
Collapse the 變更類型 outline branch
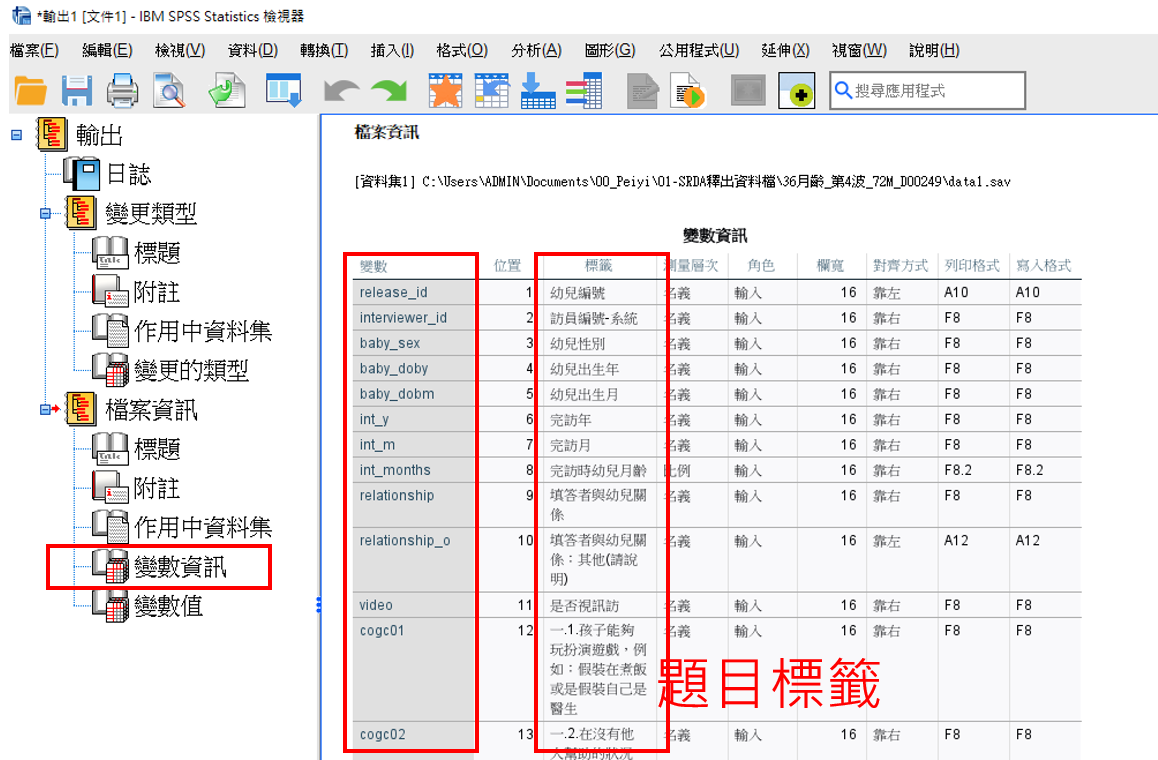pyautogui.click(x=45, y=213)
